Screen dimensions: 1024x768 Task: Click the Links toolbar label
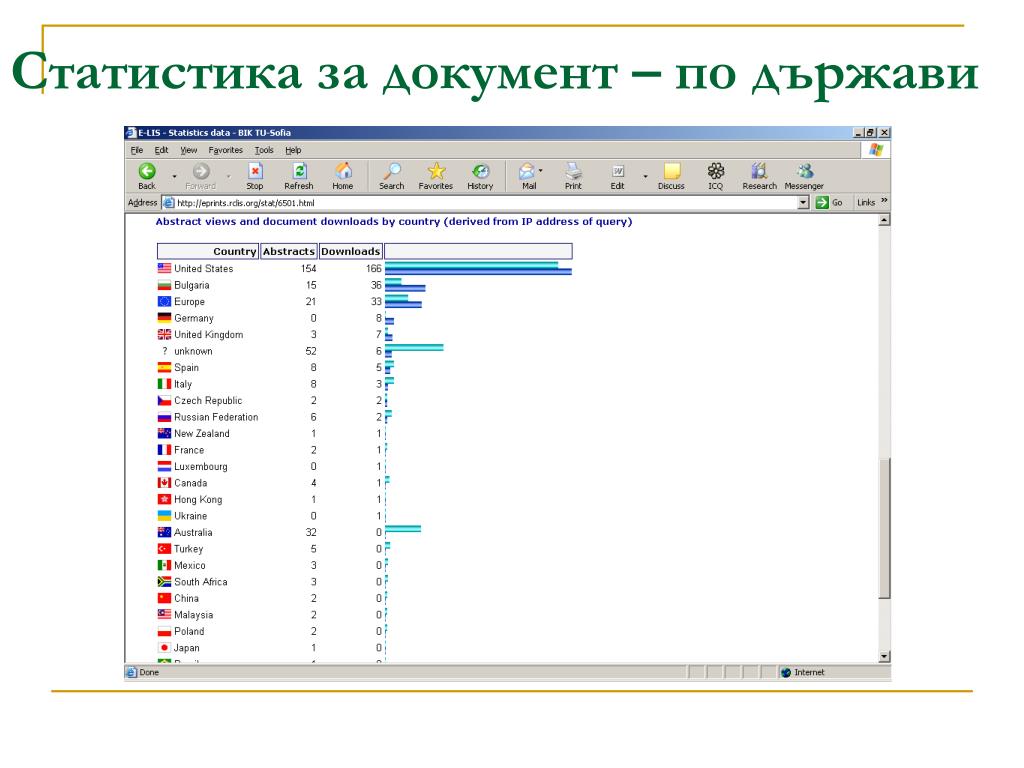(866, 202)
